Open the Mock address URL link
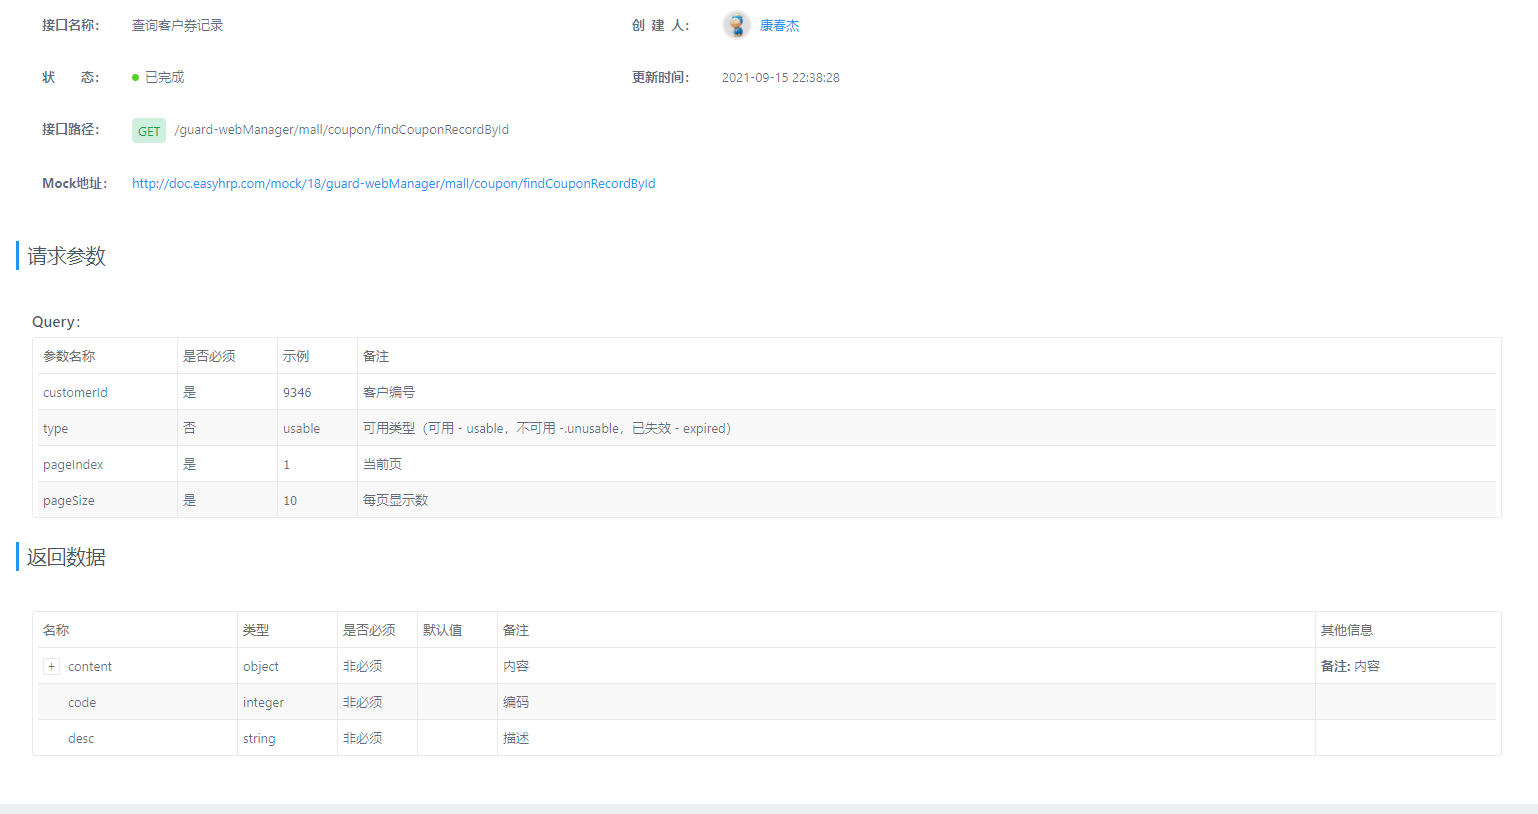Viewport: 1538px width, 814px height. (394, 184)
